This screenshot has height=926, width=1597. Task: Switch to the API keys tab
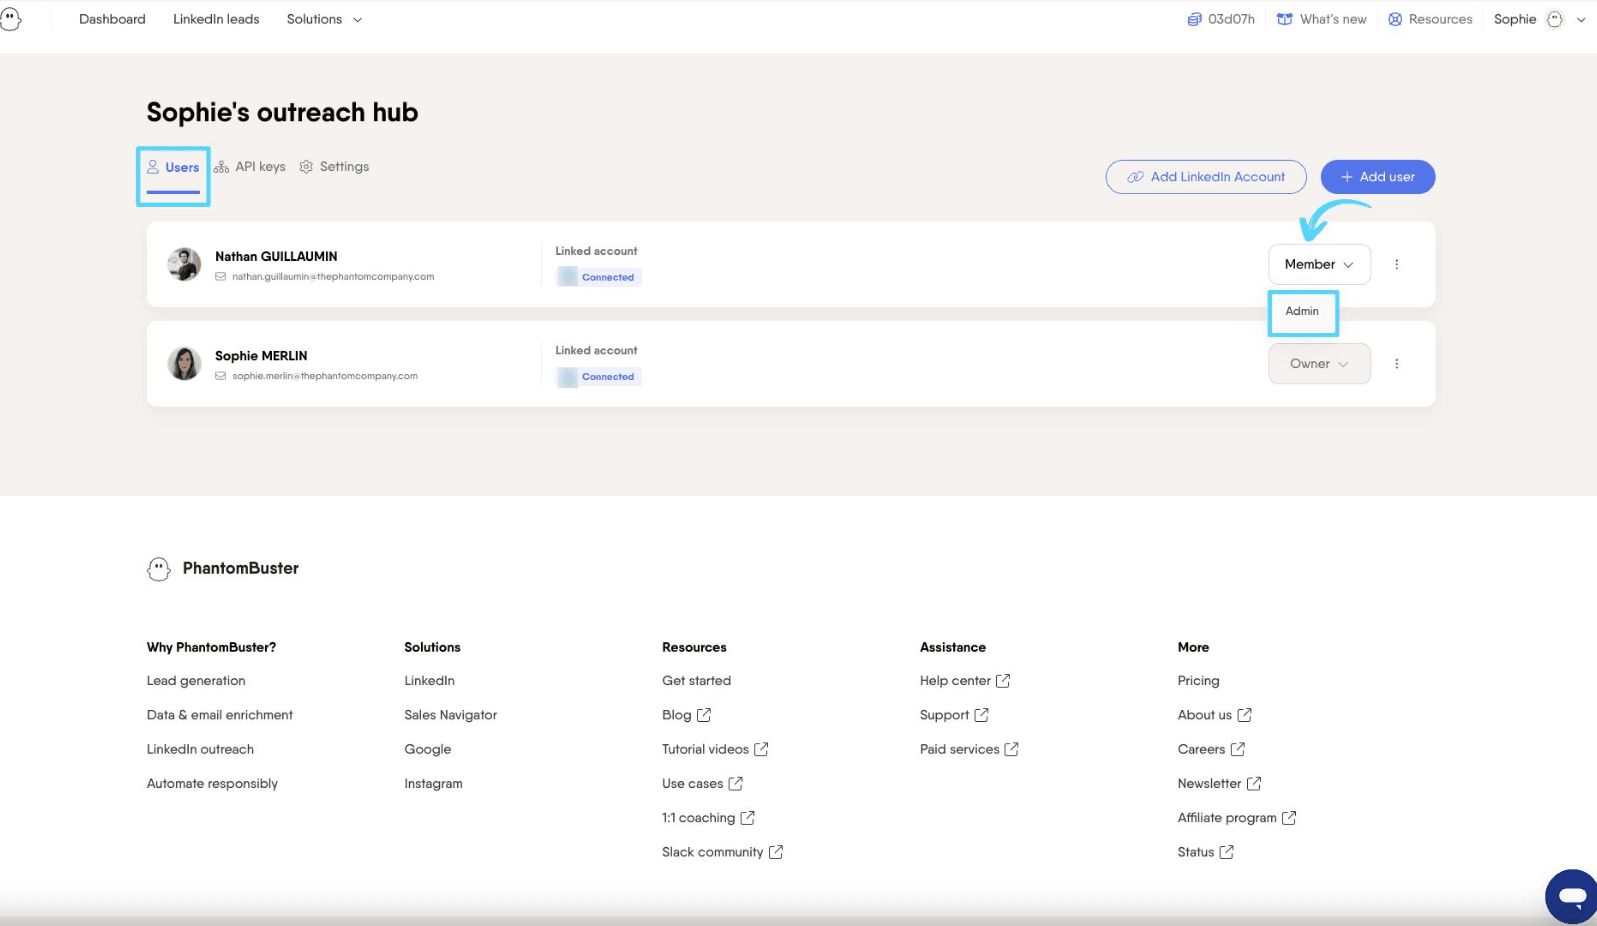coord(250,167)
